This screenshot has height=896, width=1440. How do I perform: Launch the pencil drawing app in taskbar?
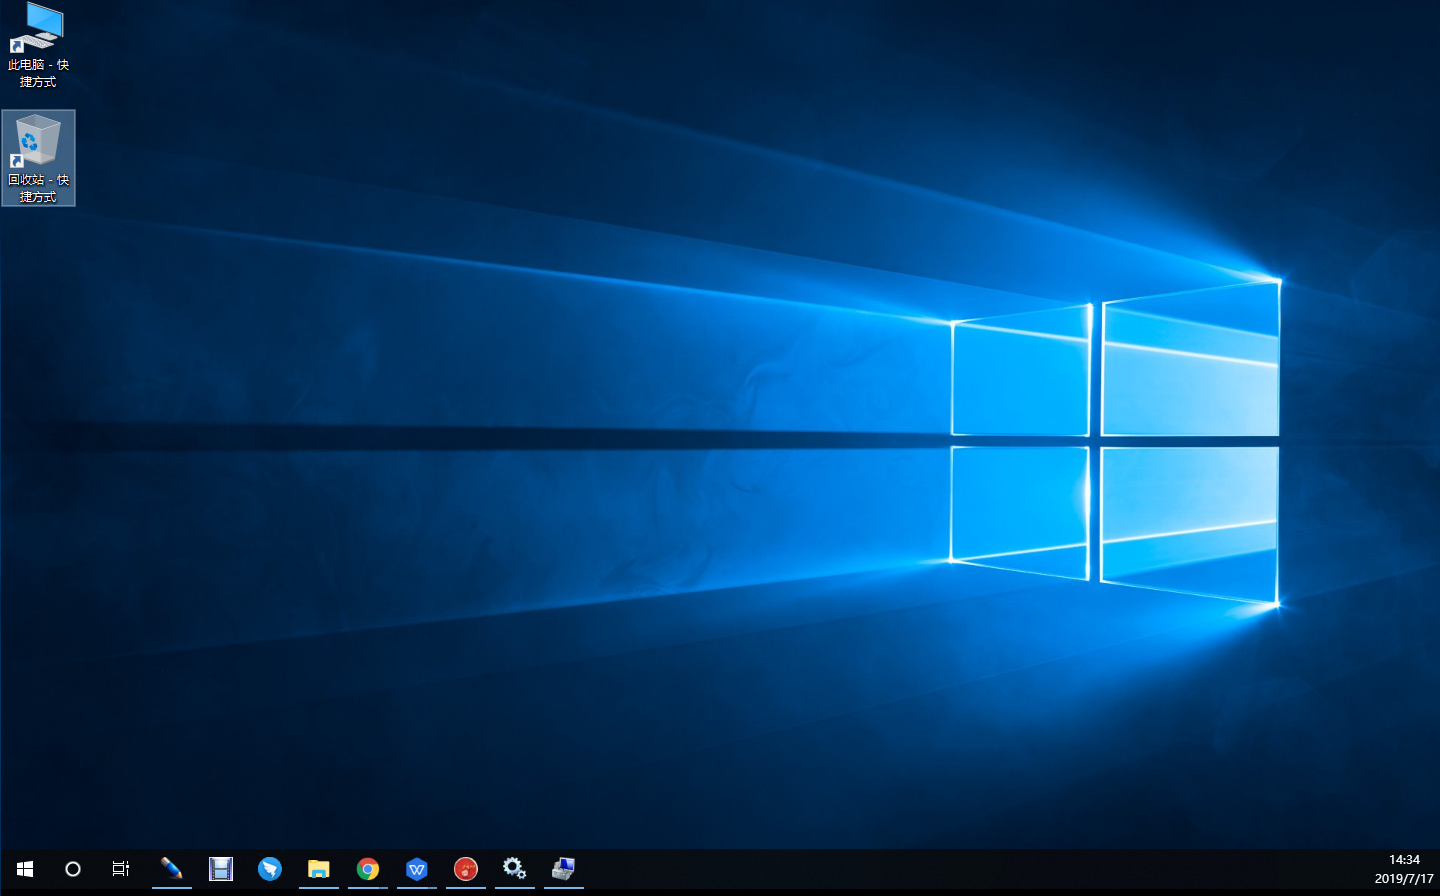171,868
